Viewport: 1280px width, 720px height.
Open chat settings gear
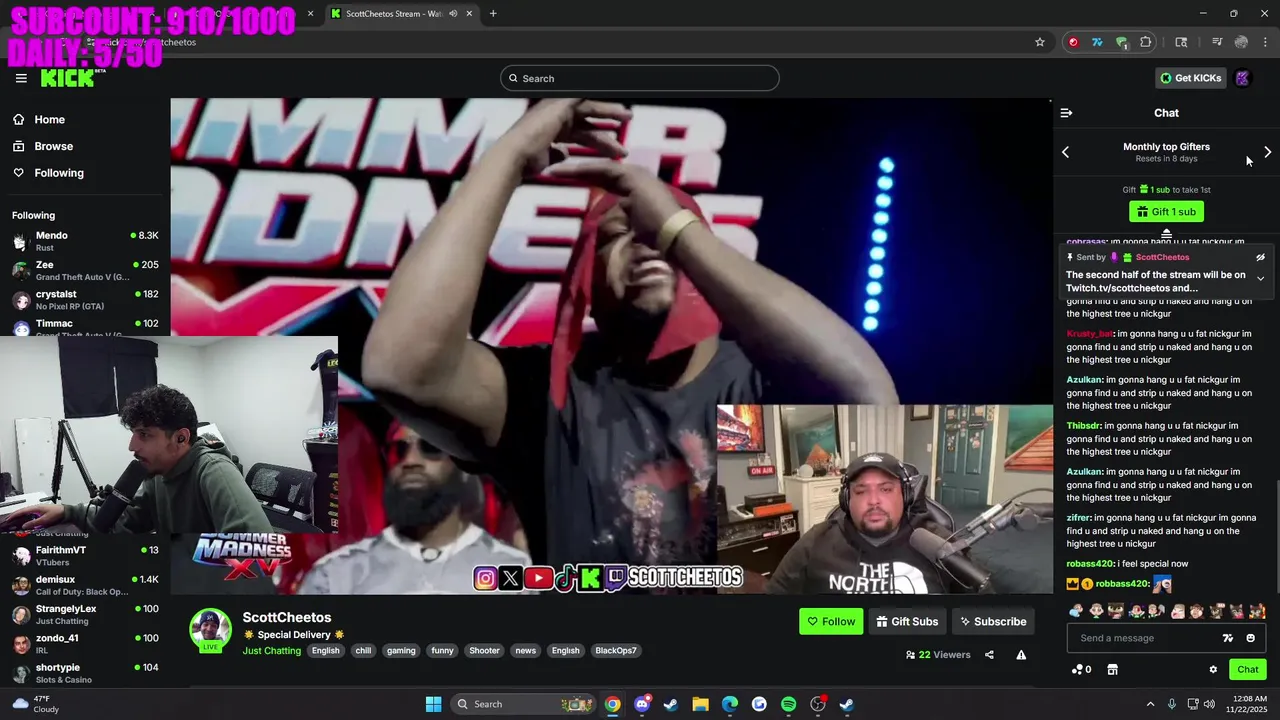pos(1213,669)
